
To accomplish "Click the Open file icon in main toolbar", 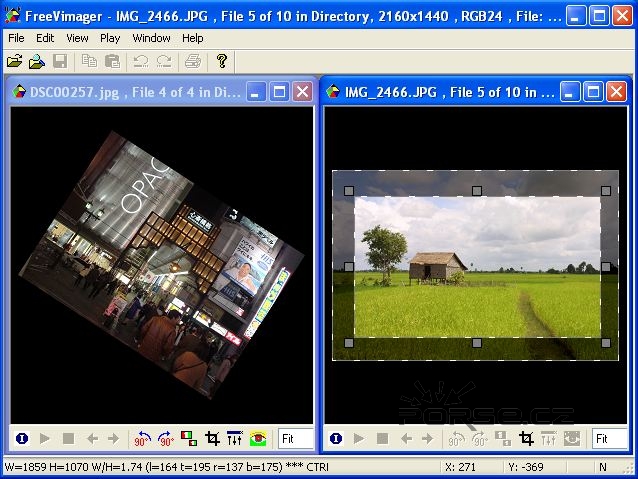I will pyautogui.click(x=15, y=61).
